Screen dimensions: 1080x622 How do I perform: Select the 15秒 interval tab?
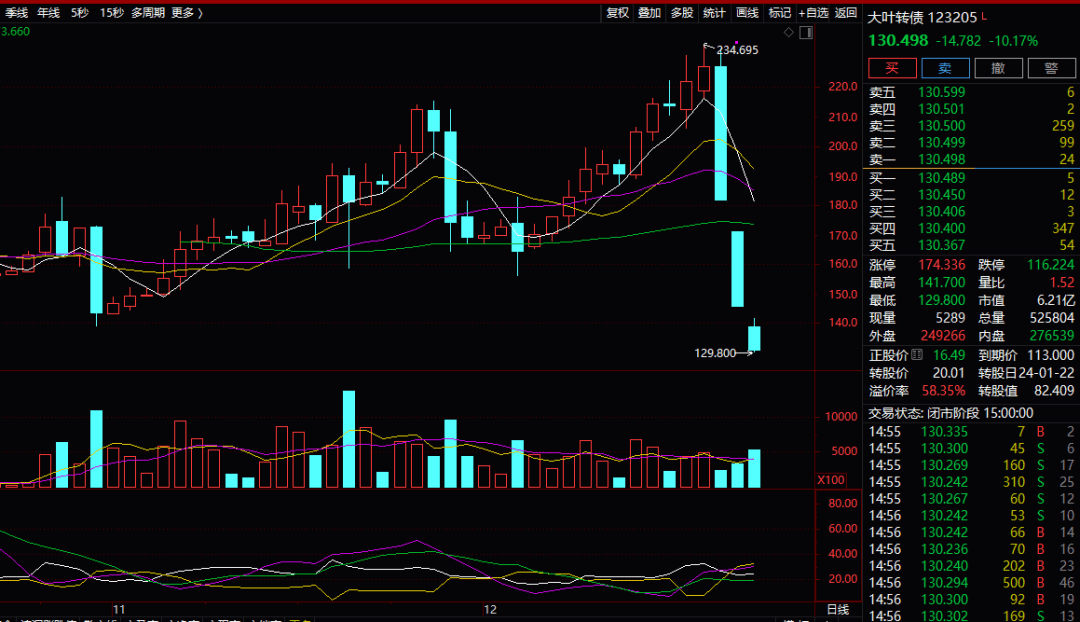pos(112,13)
